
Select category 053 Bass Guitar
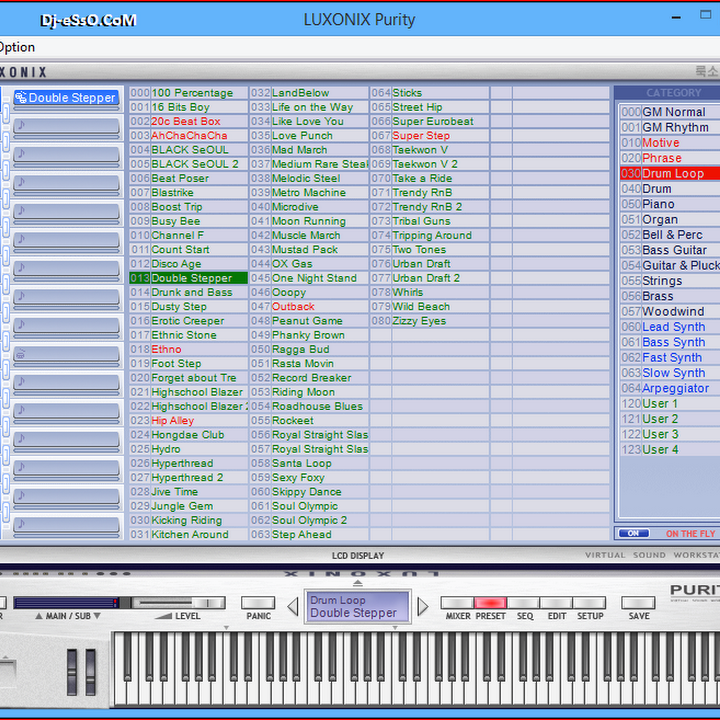(669, 250)
